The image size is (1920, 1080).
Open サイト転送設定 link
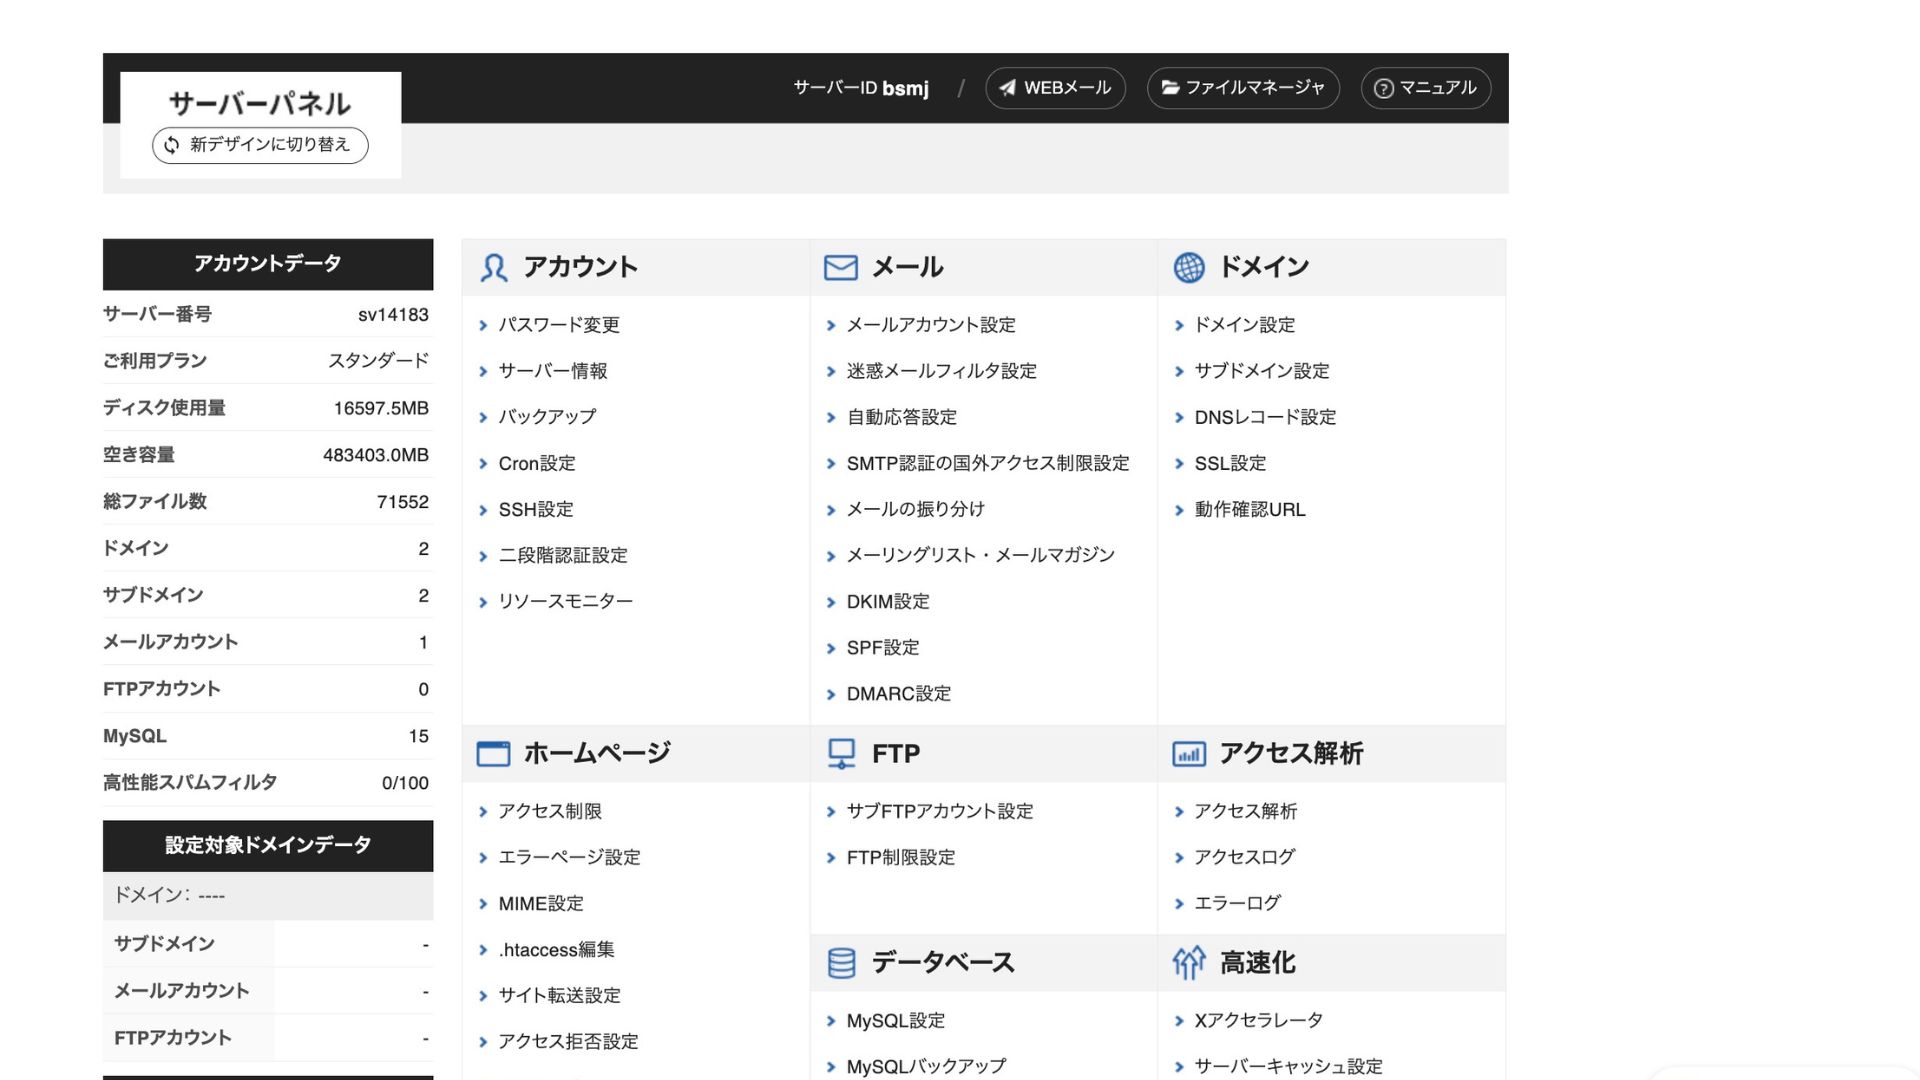coord(559,995)
